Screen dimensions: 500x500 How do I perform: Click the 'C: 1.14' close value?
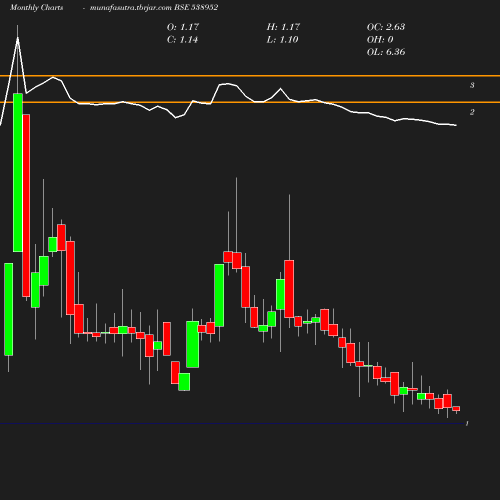coord(182,40)
